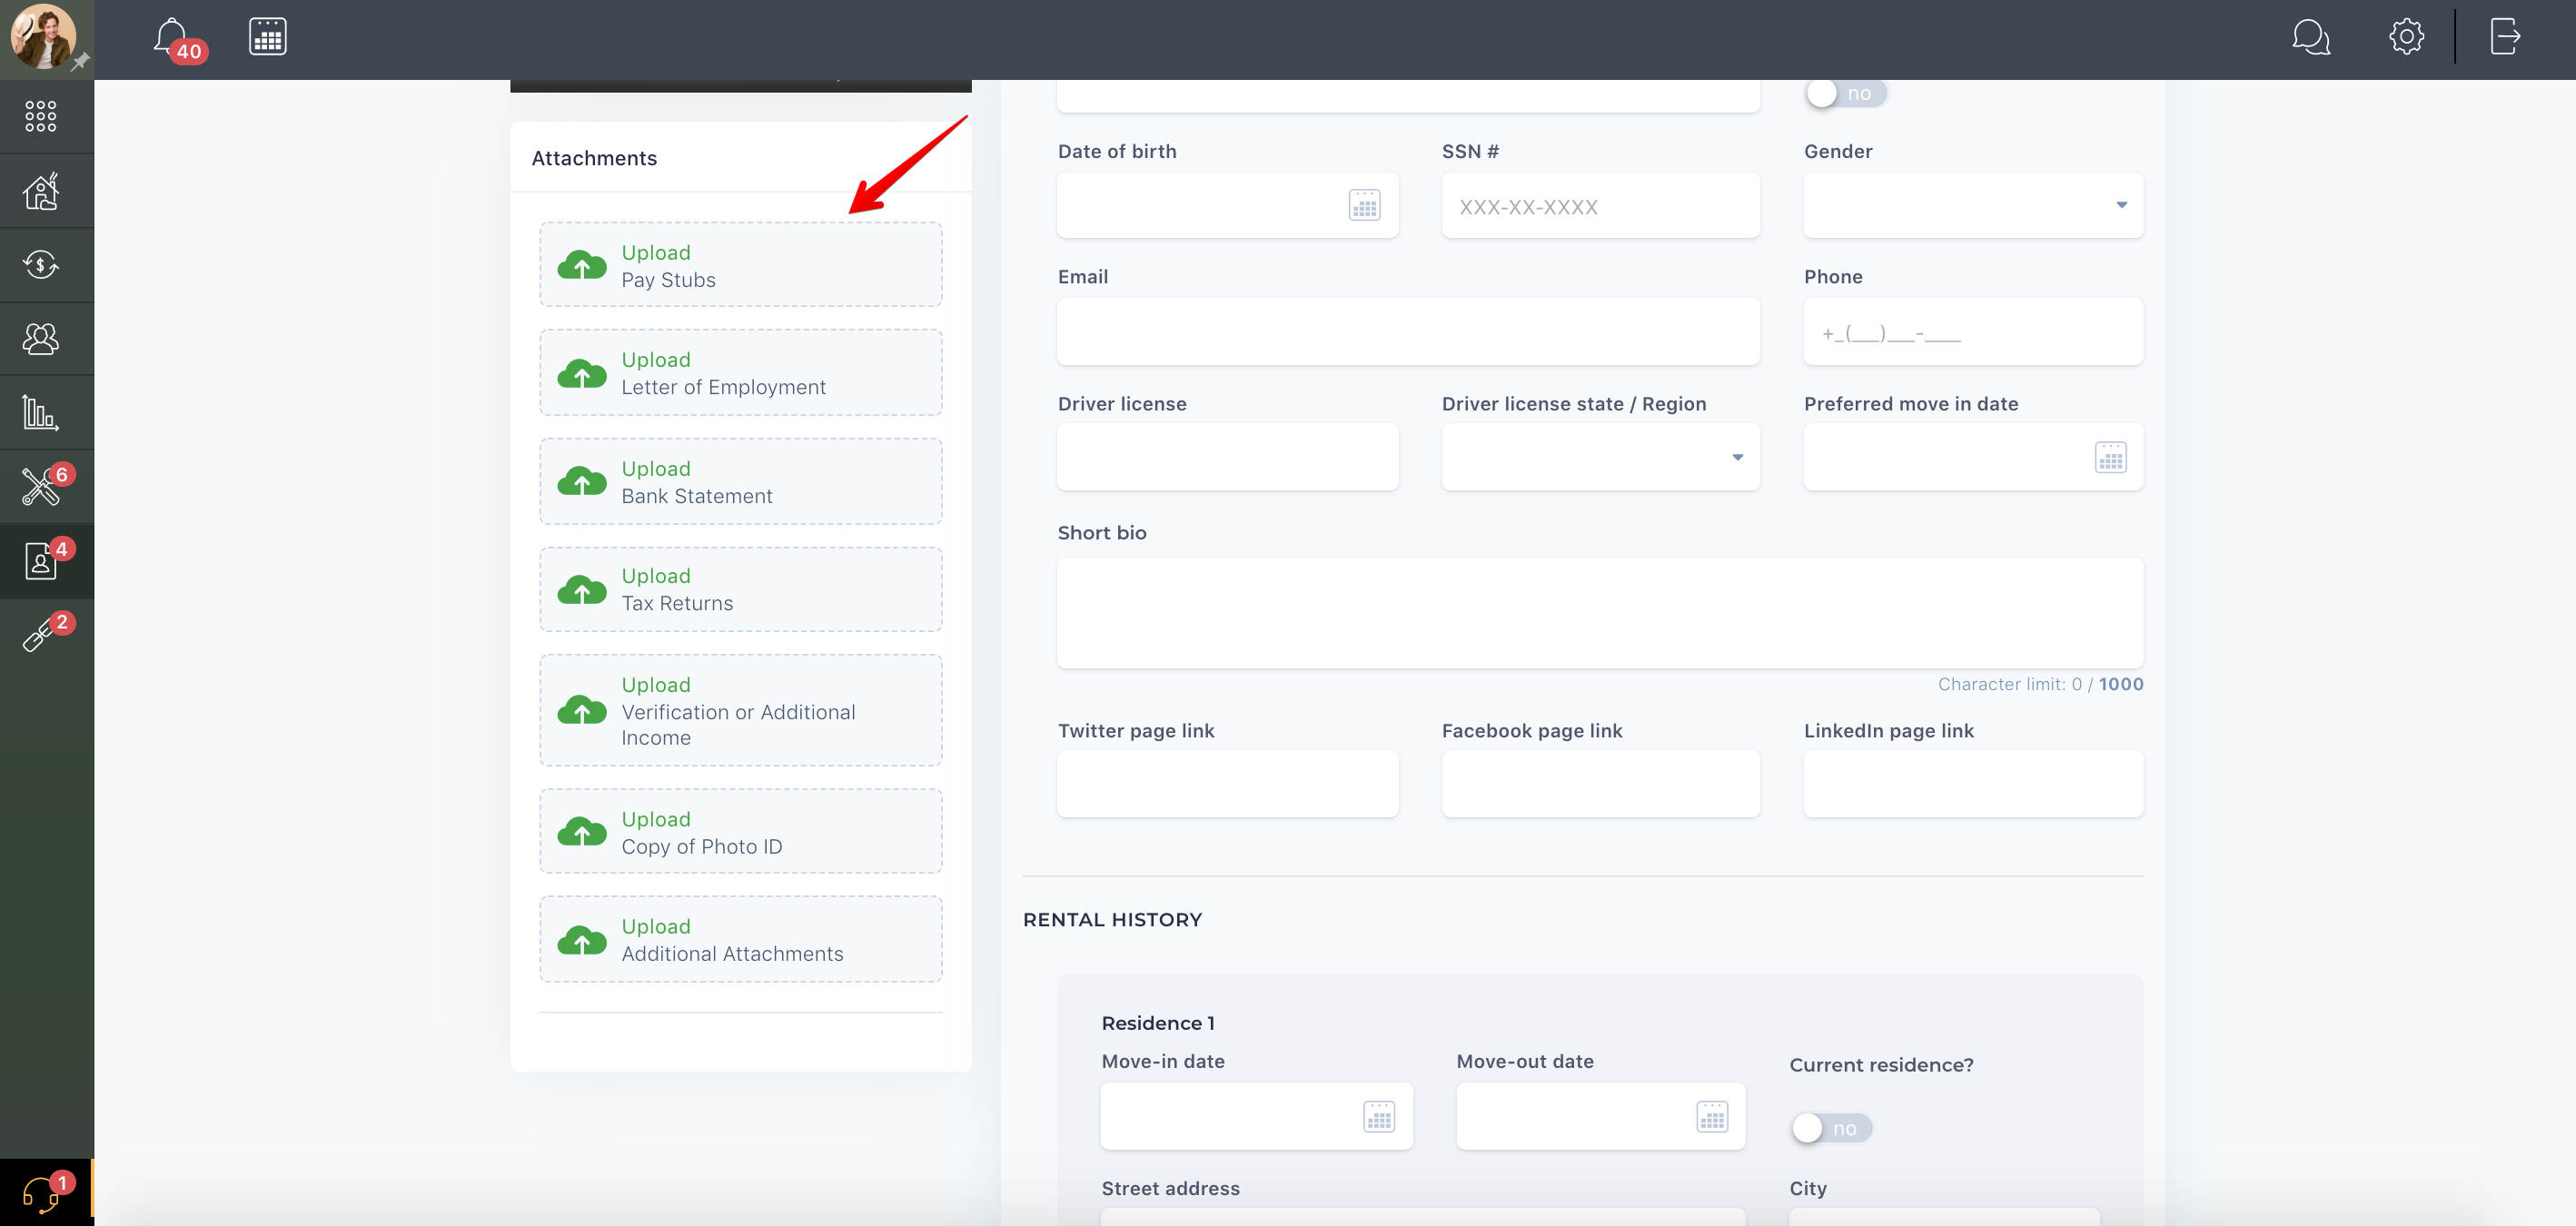Open the contacts people sidebar icon
This screenshot has width=2576, height=1226.
tap(41, 339)
